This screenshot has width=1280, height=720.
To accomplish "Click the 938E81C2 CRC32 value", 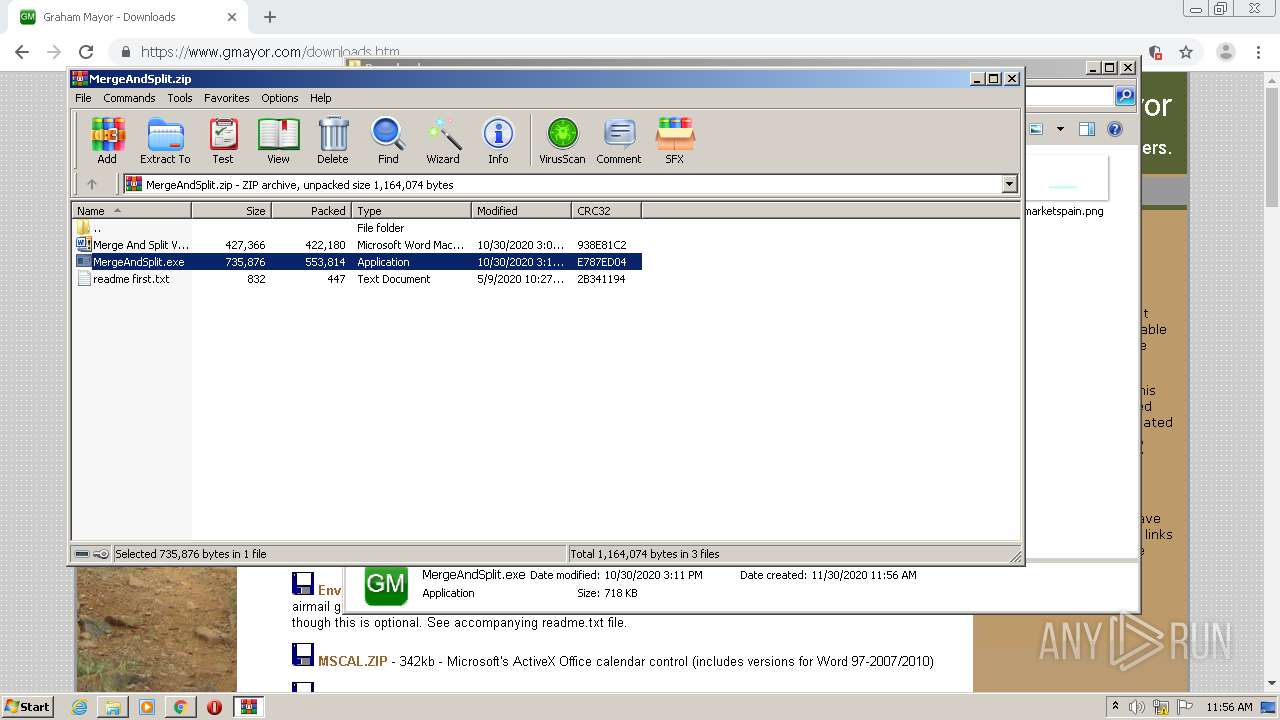I will [x=601, y=245].
